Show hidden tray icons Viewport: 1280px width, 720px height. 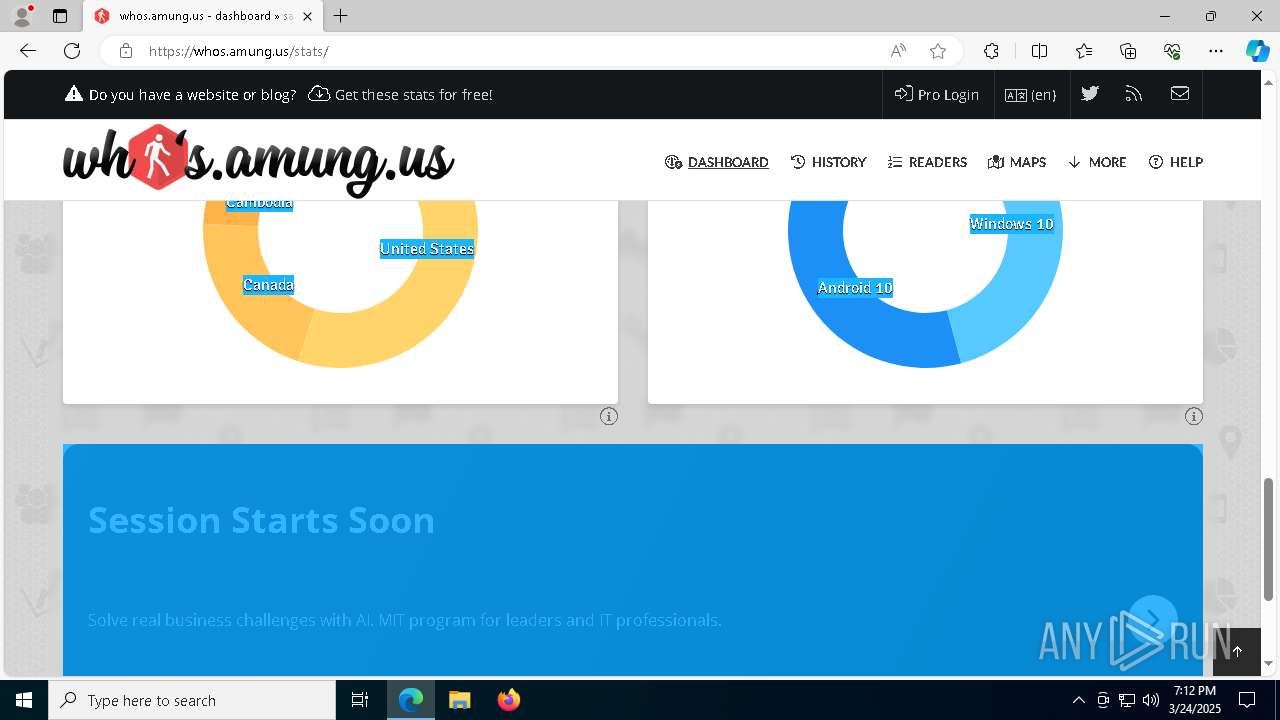[x=1078, y=700]
